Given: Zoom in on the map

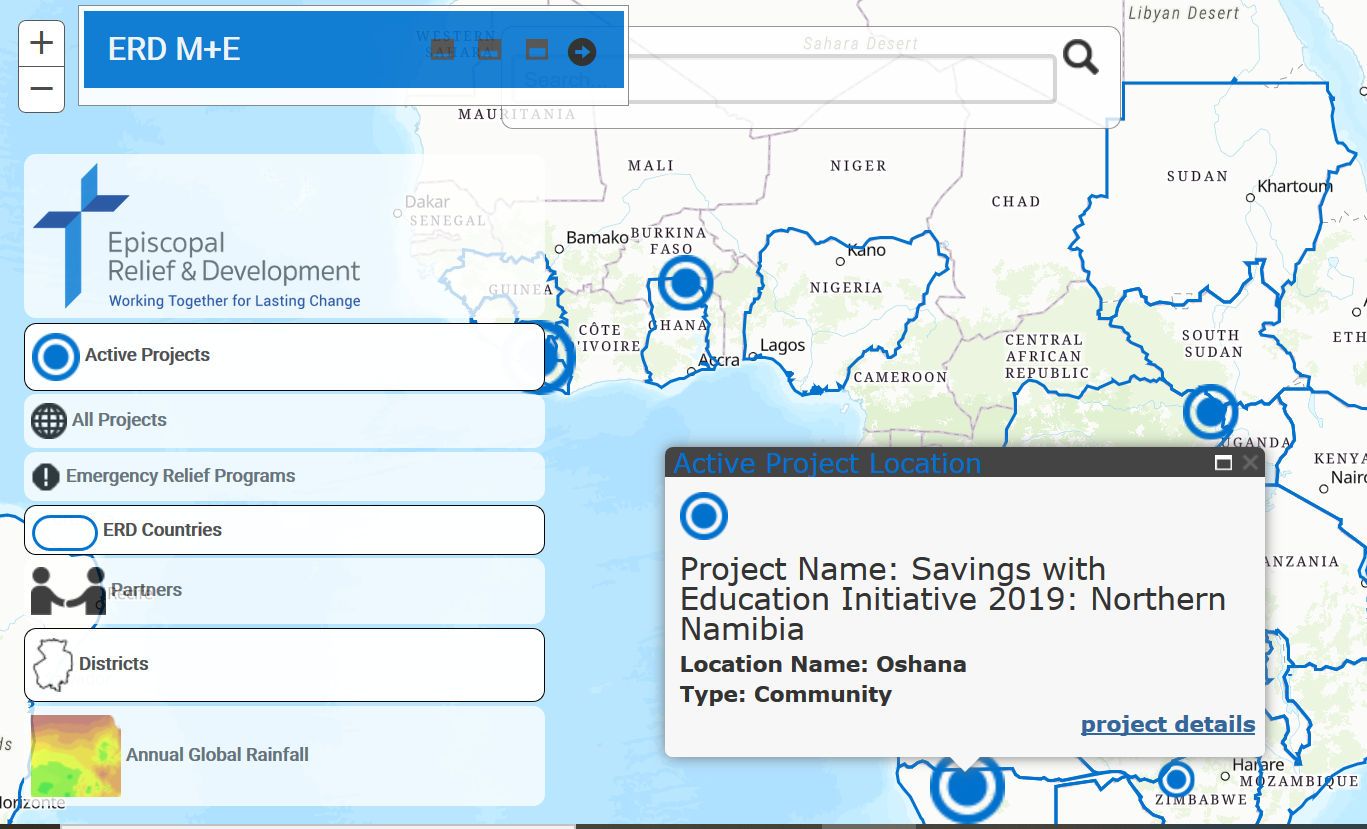Looking at the screenshot, I should (41, 44).
